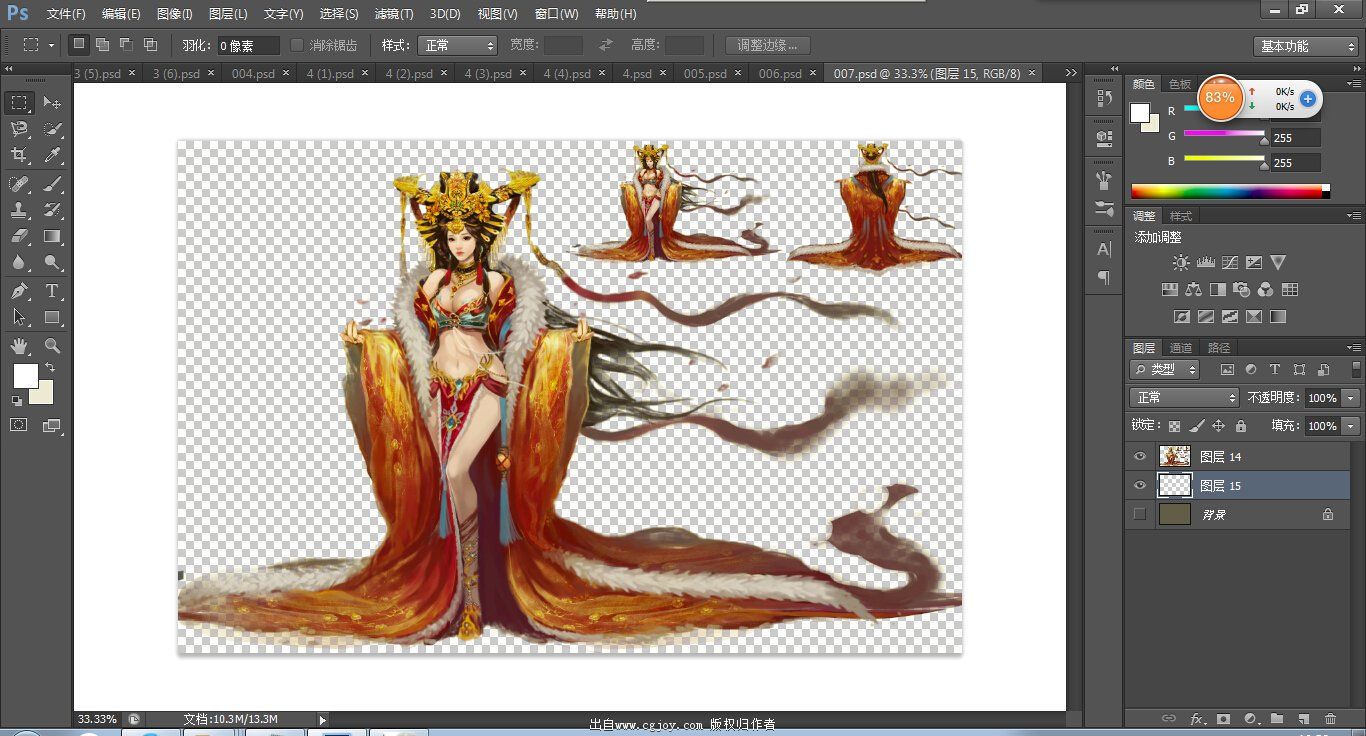Select the History Brush tool

coord(53,210)
